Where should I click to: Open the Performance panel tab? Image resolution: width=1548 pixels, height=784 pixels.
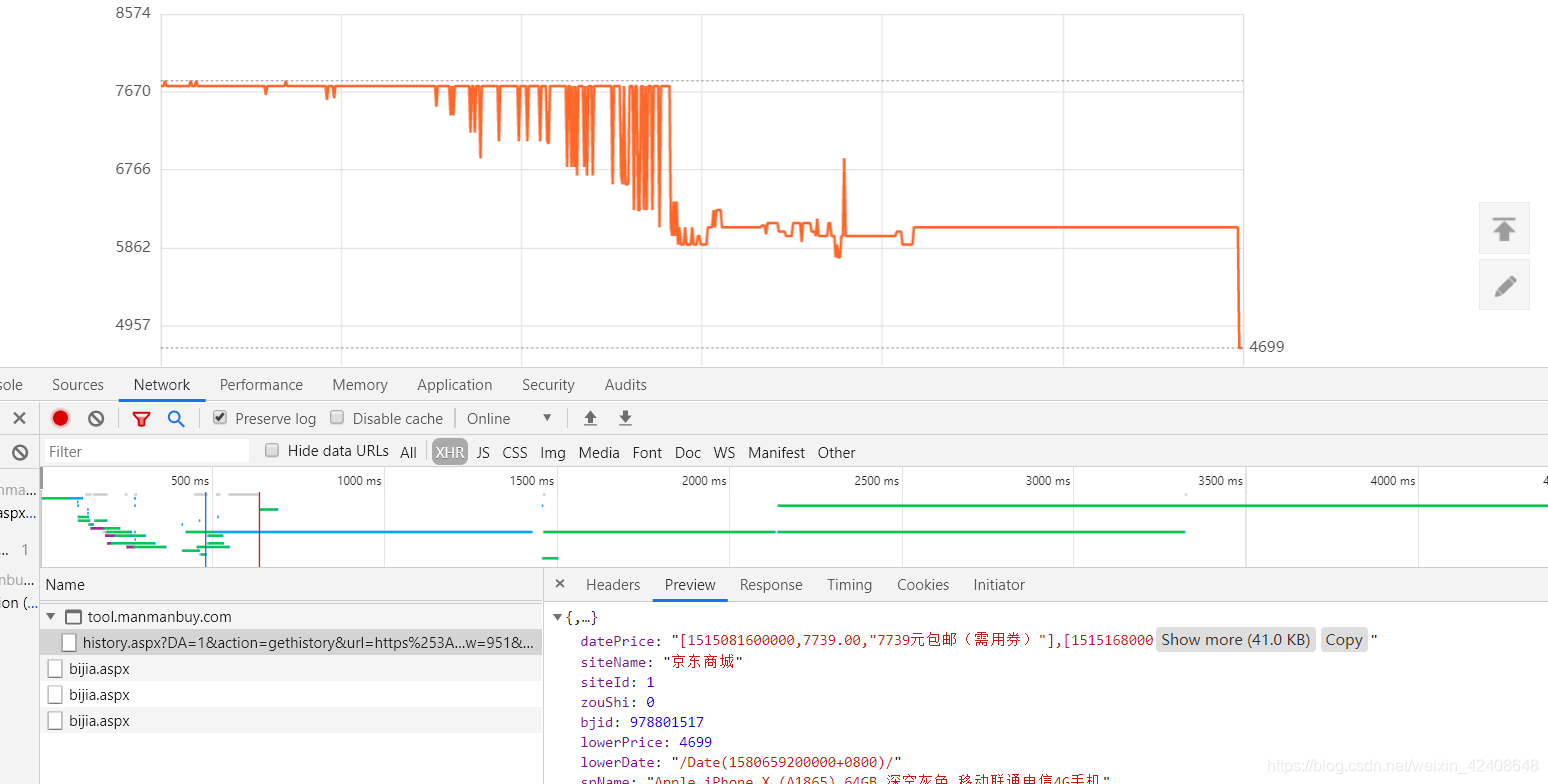tap(261, 385)
